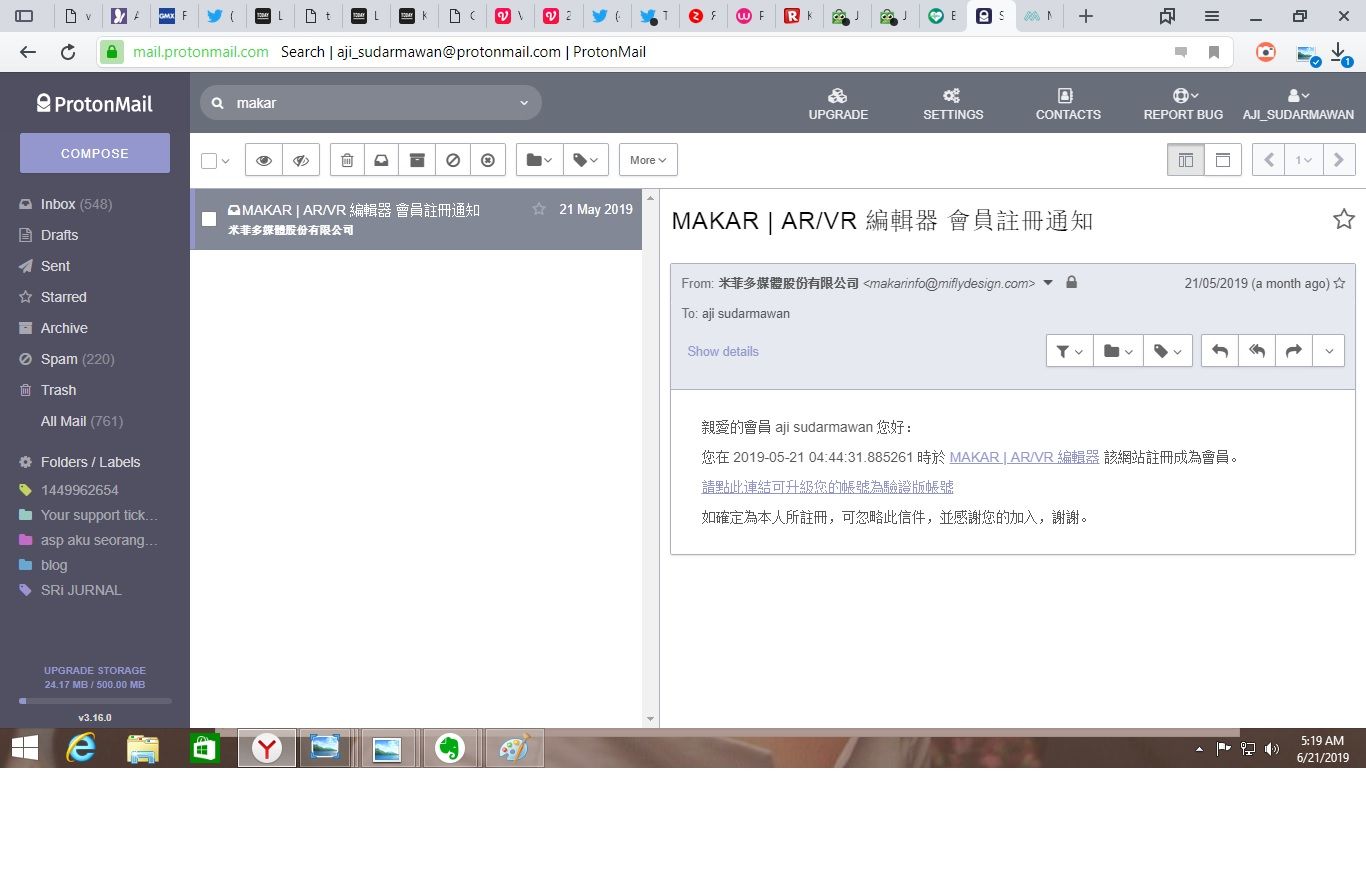Click the search magnifier icon
Viewport: 1366px width, 890px height.
pyautogui.click(x=217, y=103)
